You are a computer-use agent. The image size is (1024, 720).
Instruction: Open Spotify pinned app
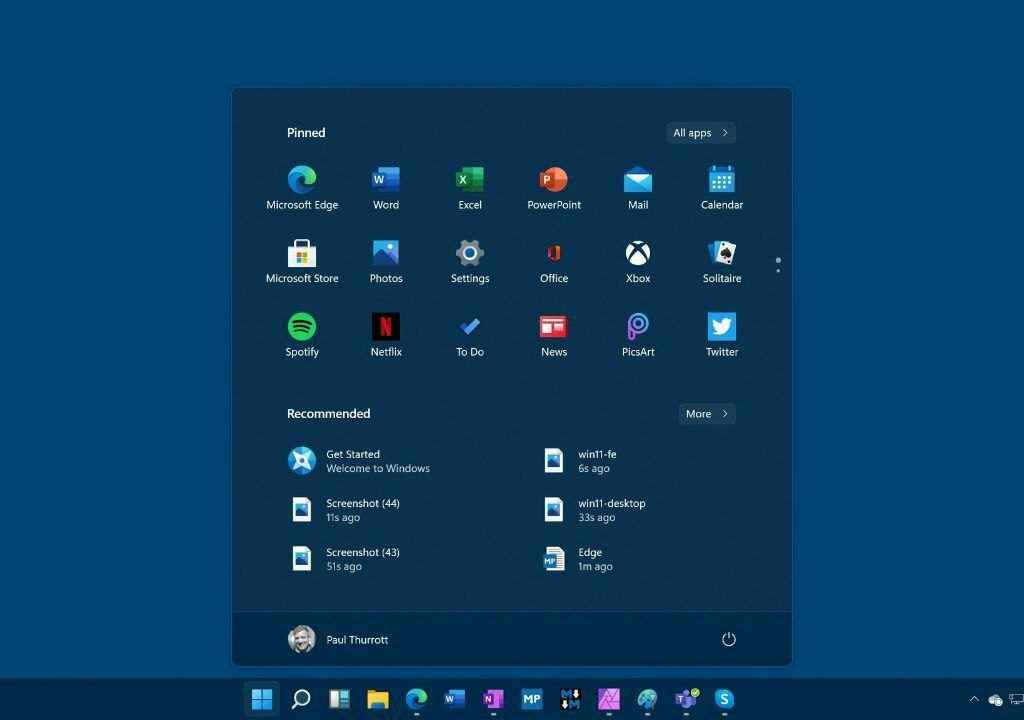pos(302,335)
